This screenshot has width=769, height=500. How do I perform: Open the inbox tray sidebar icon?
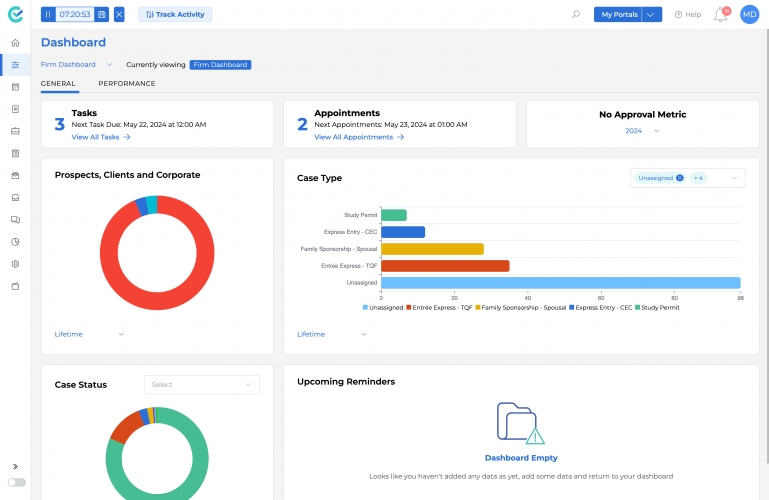pos(16,198)
